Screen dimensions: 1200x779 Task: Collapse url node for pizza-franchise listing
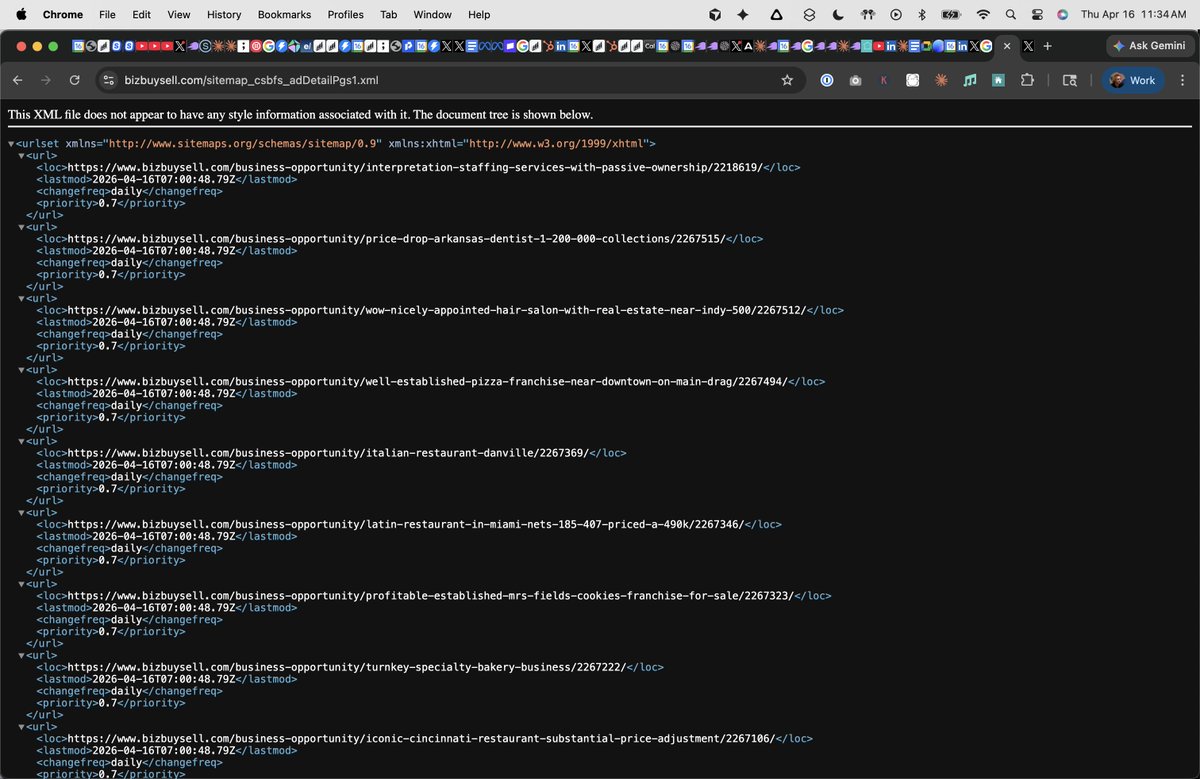pos(21,370)
